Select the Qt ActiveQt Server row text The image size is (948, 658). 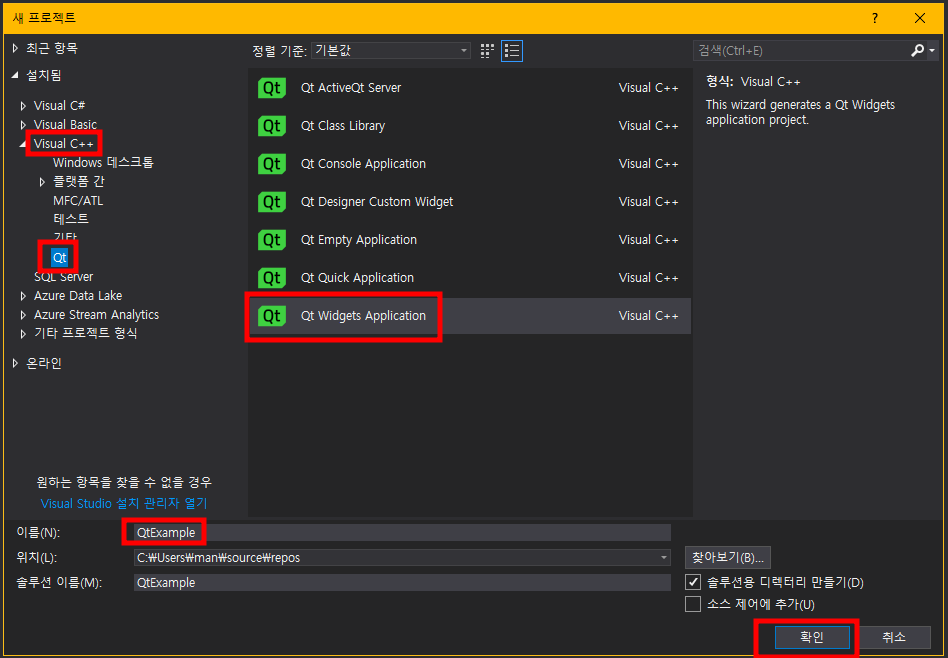[351, 88]
